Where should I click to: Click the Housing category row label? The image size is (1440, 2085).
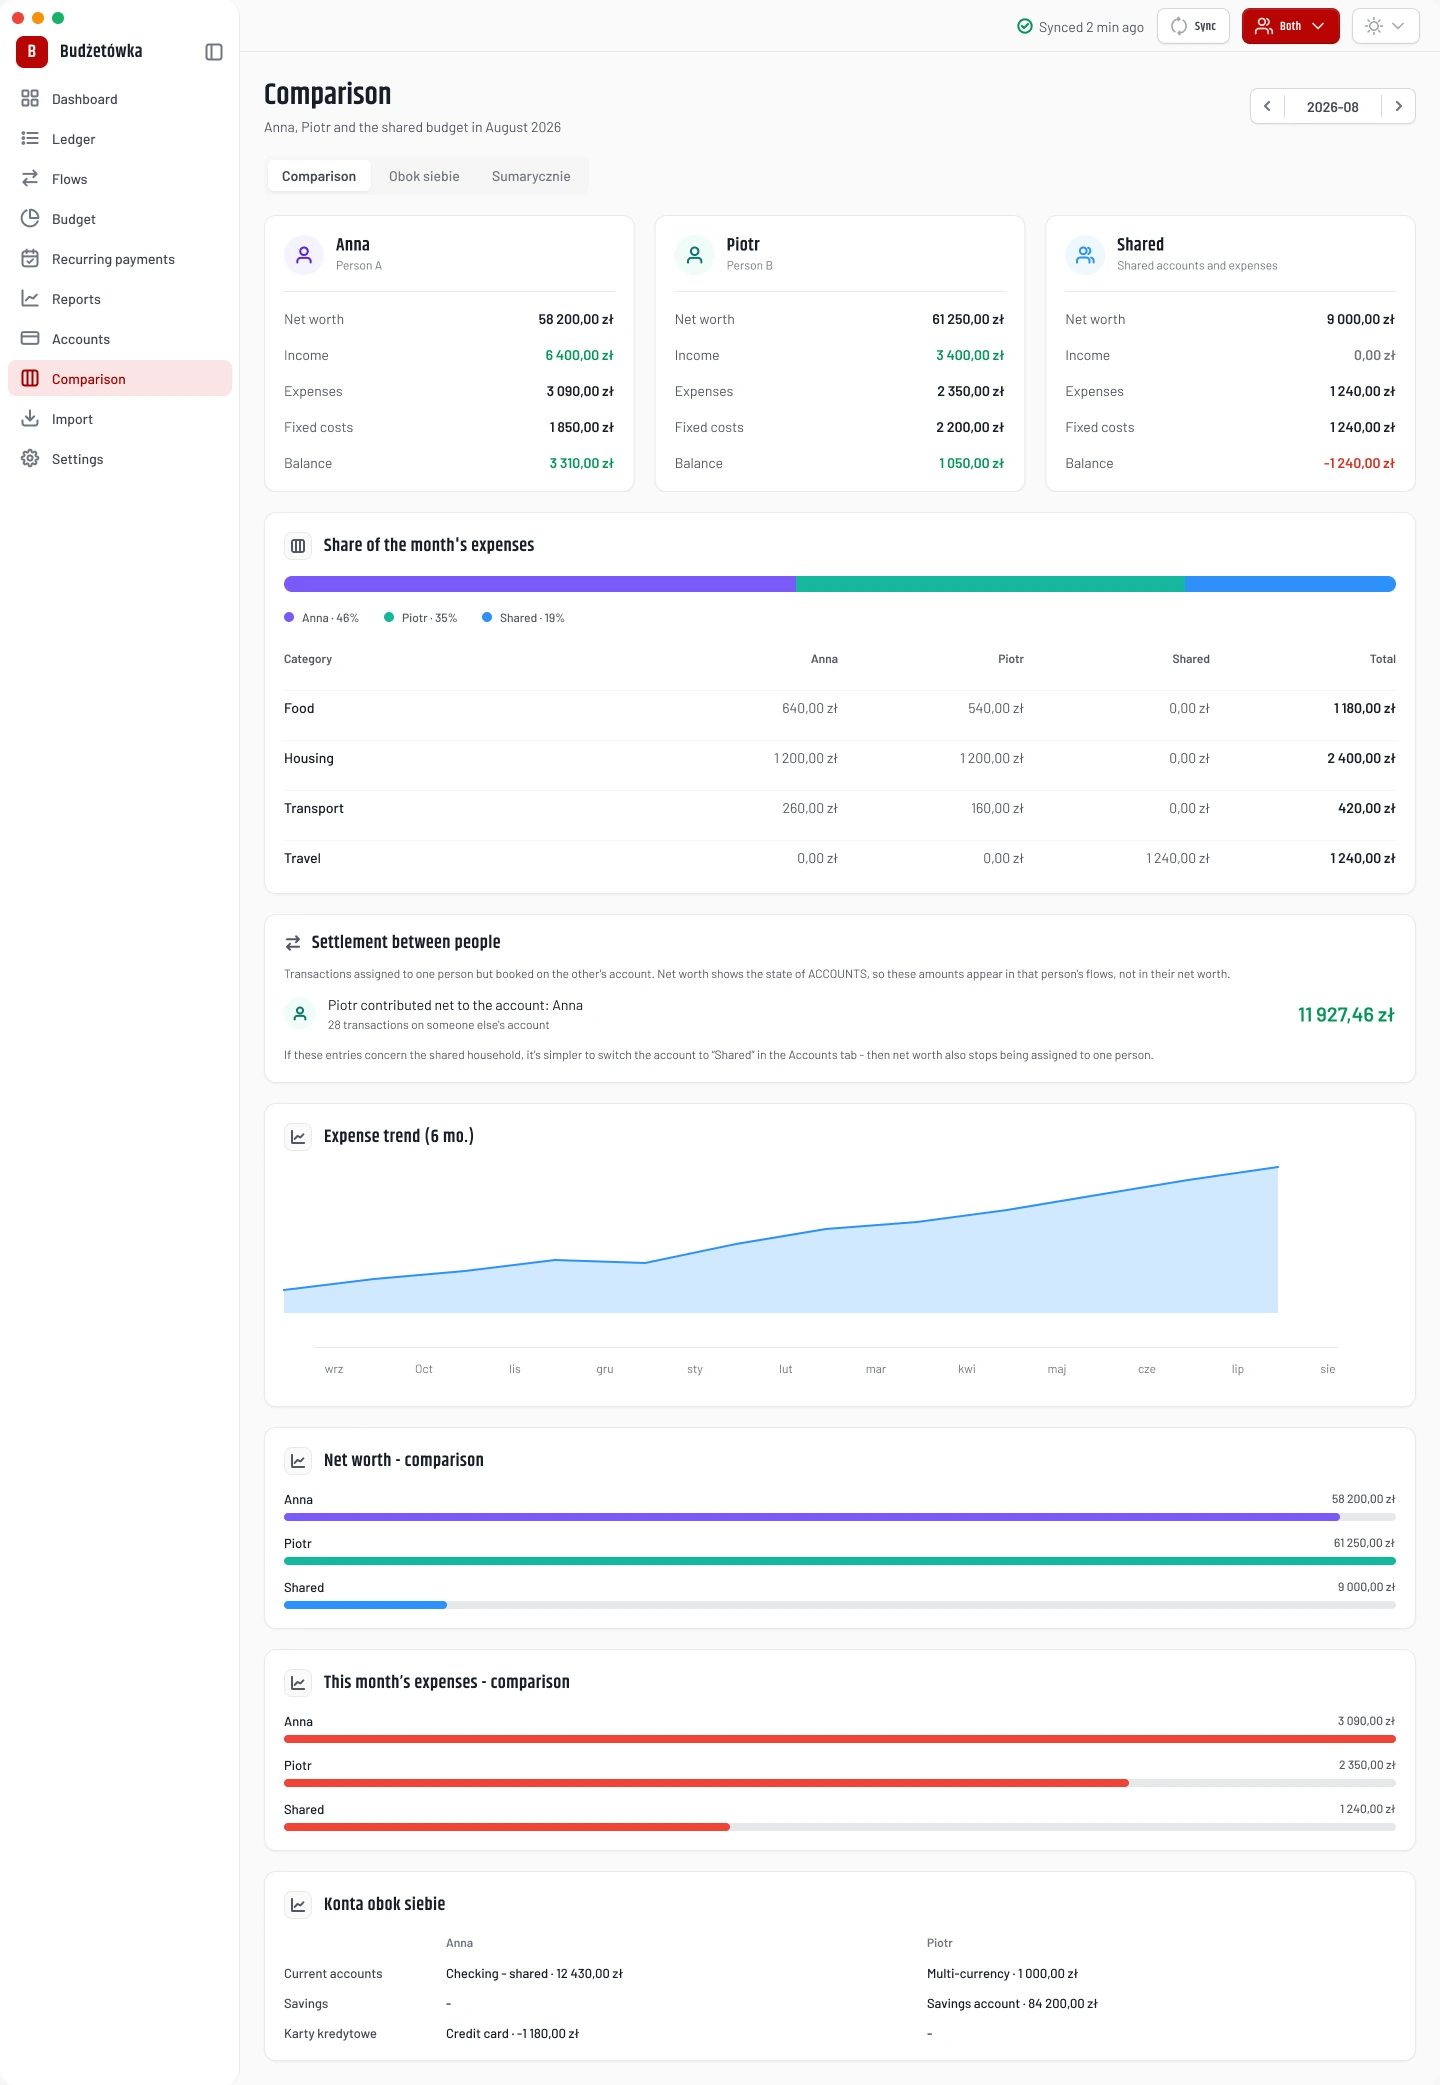pos(309,759)
